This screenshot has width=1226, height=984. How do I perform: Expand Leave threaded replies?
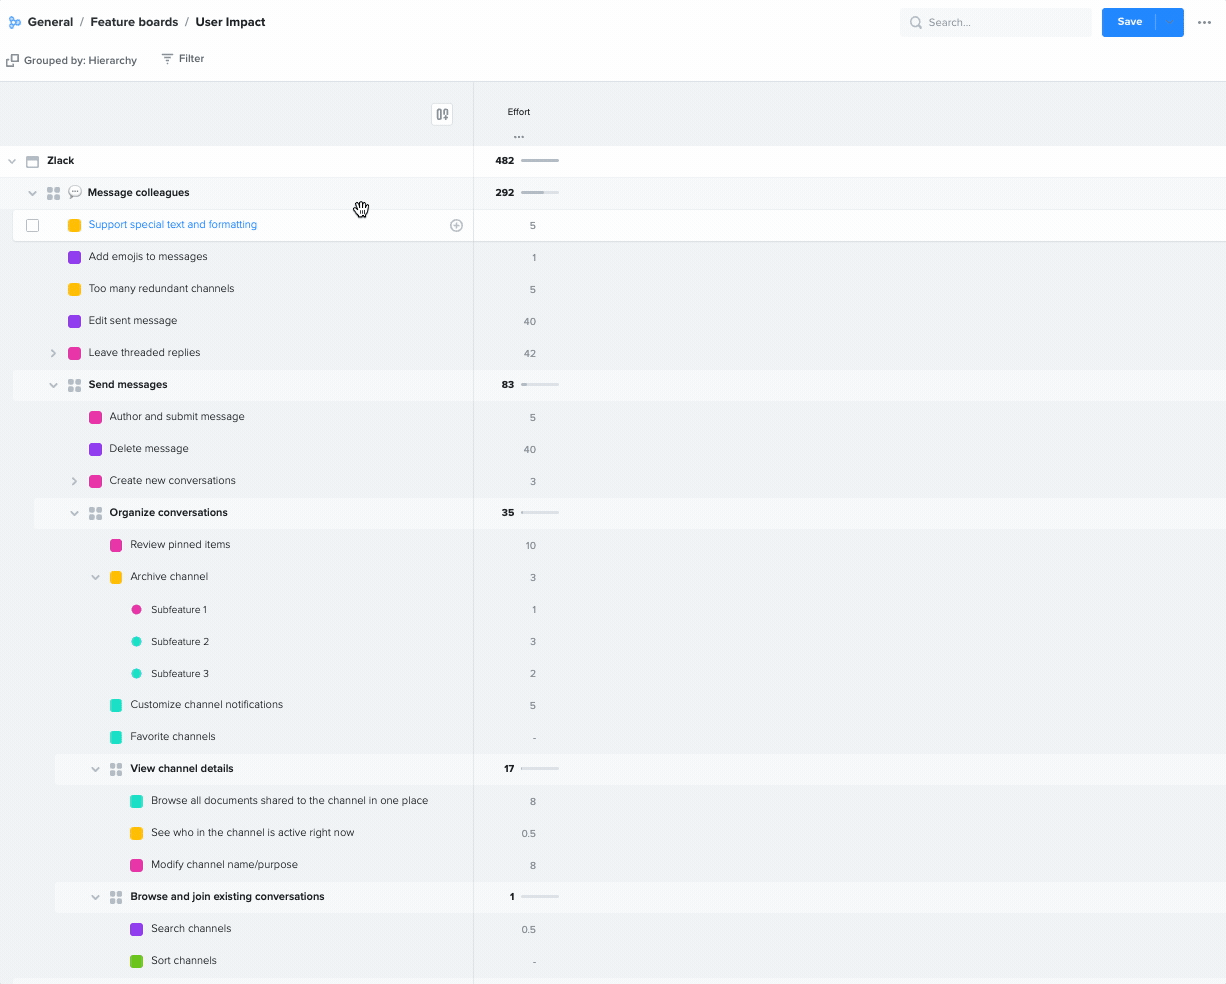point(53,352)
